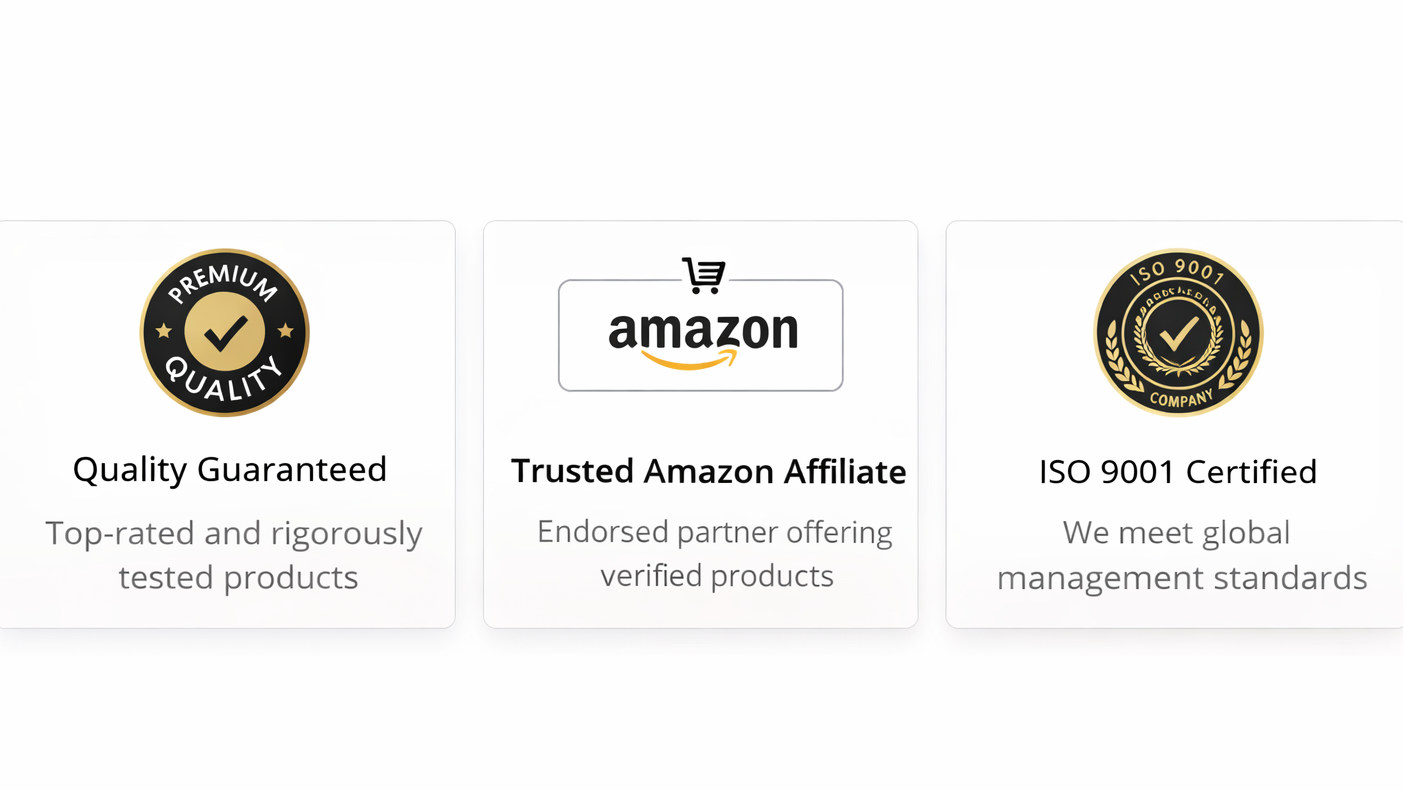The image size is (1403, 790).
Task: Click the 'Endorsed partner offering verified products' text
Action: (x=715, y=553)
